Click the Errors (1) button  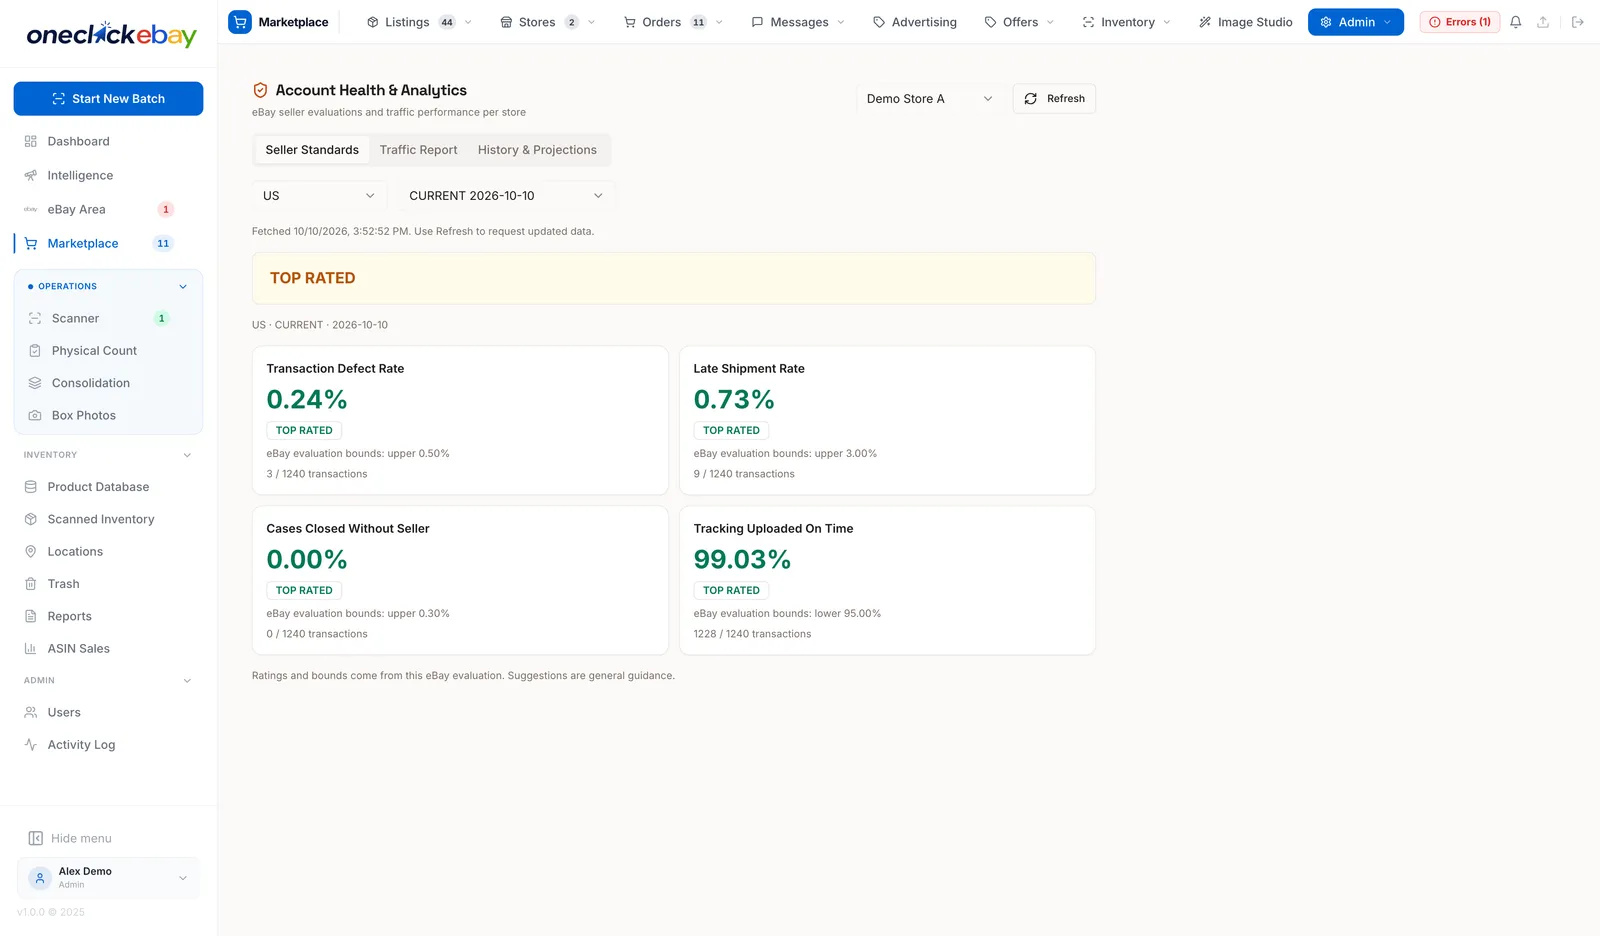click(1460, 22)
